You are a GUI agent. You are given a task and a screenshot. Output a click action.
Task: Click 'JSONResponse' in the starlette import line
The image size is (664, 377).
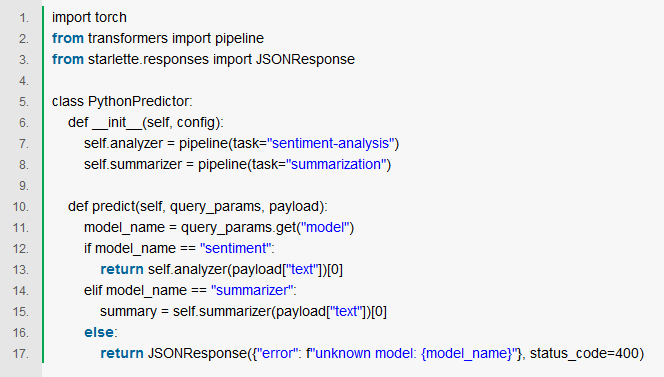(305, 59)
